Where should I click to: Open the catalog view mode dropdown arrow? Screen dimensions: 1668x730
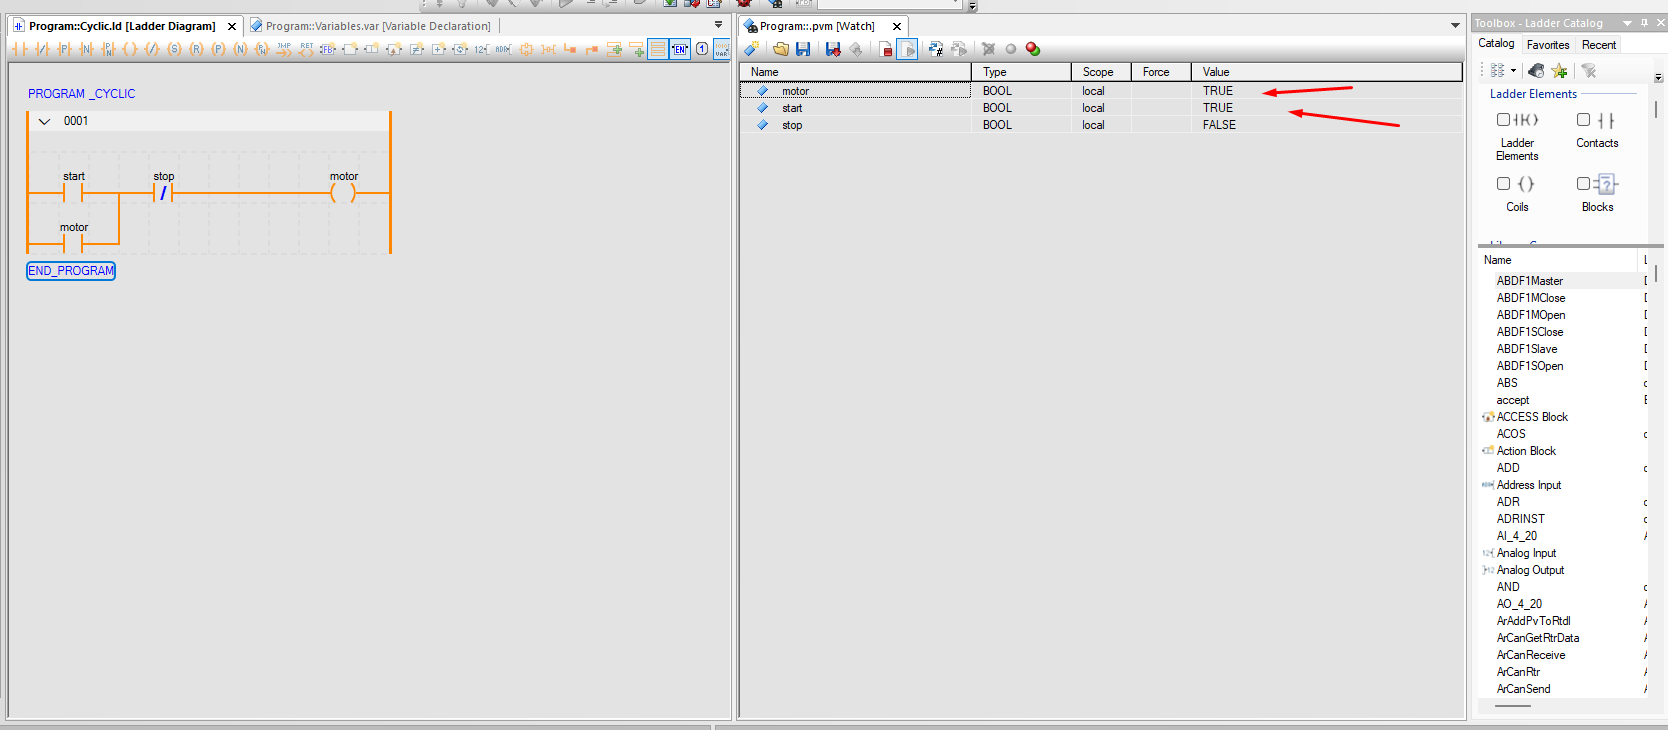(x=1513, y=71)
